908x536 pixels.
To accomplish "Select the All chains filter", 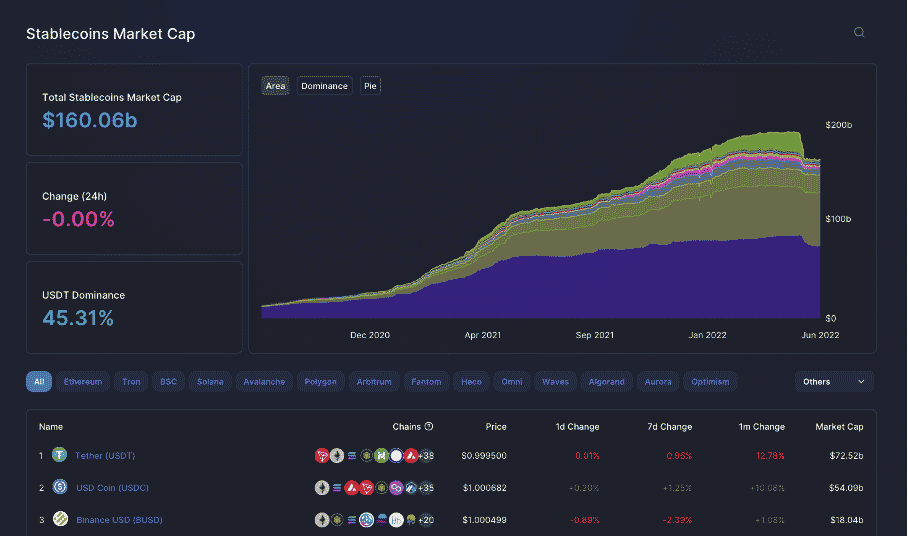I will point(39,381).
